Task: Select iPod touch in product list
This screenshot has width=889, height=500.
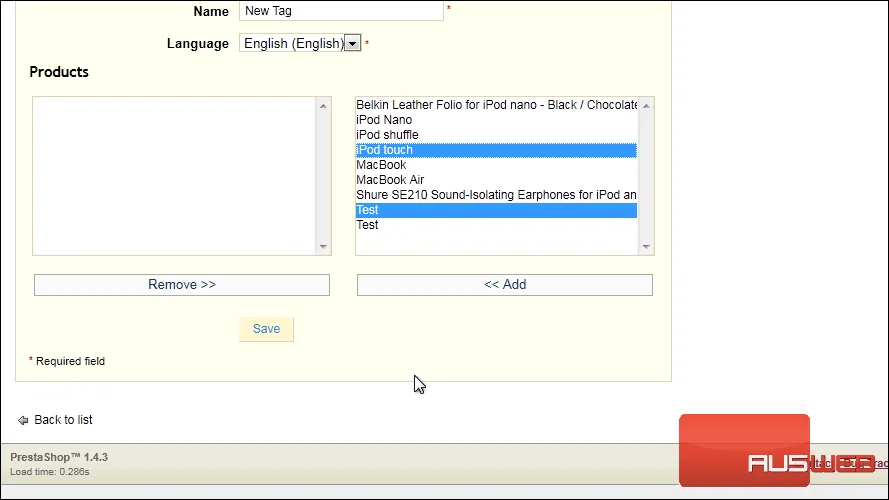Action: 496,150
